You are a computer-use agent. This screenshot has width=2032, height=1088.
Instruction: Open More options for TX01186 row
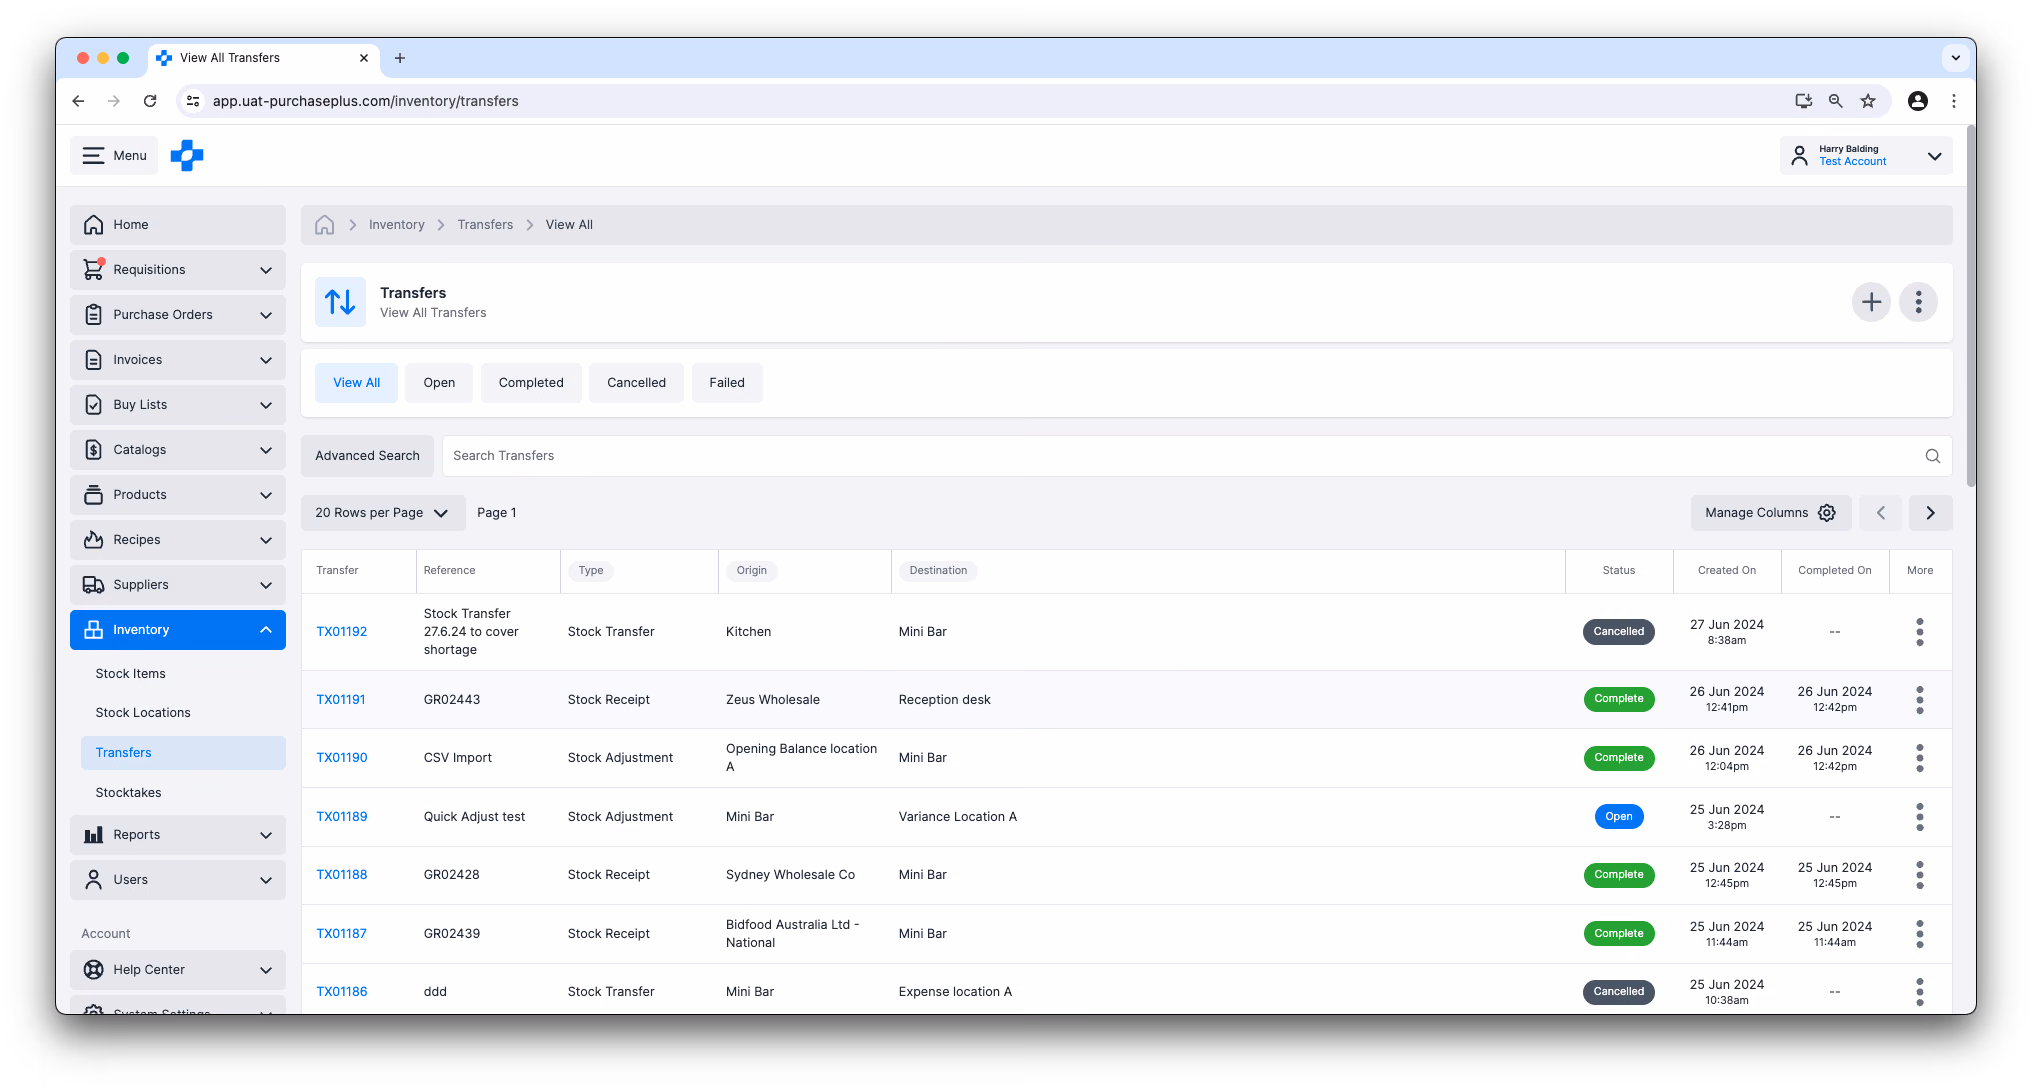coord(1919,992)
